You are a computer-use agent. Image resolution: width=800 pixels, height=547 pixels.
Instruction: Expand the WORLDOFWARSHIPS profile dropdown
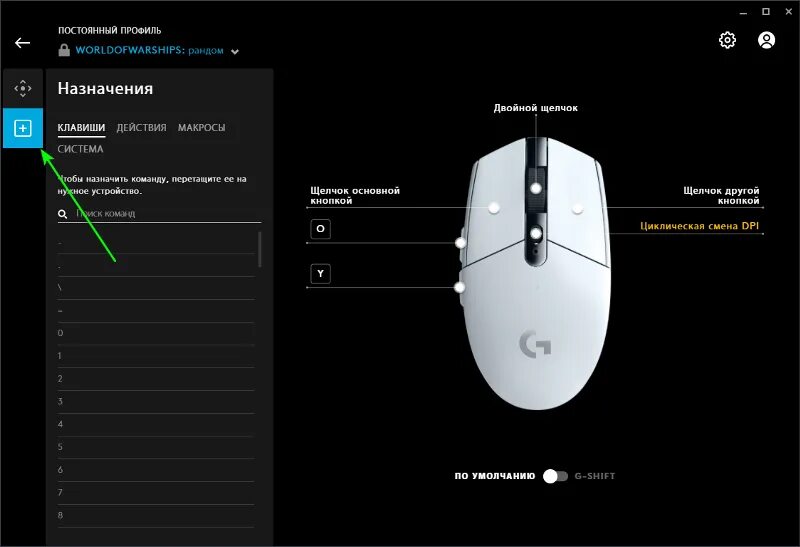pos(235,51)
